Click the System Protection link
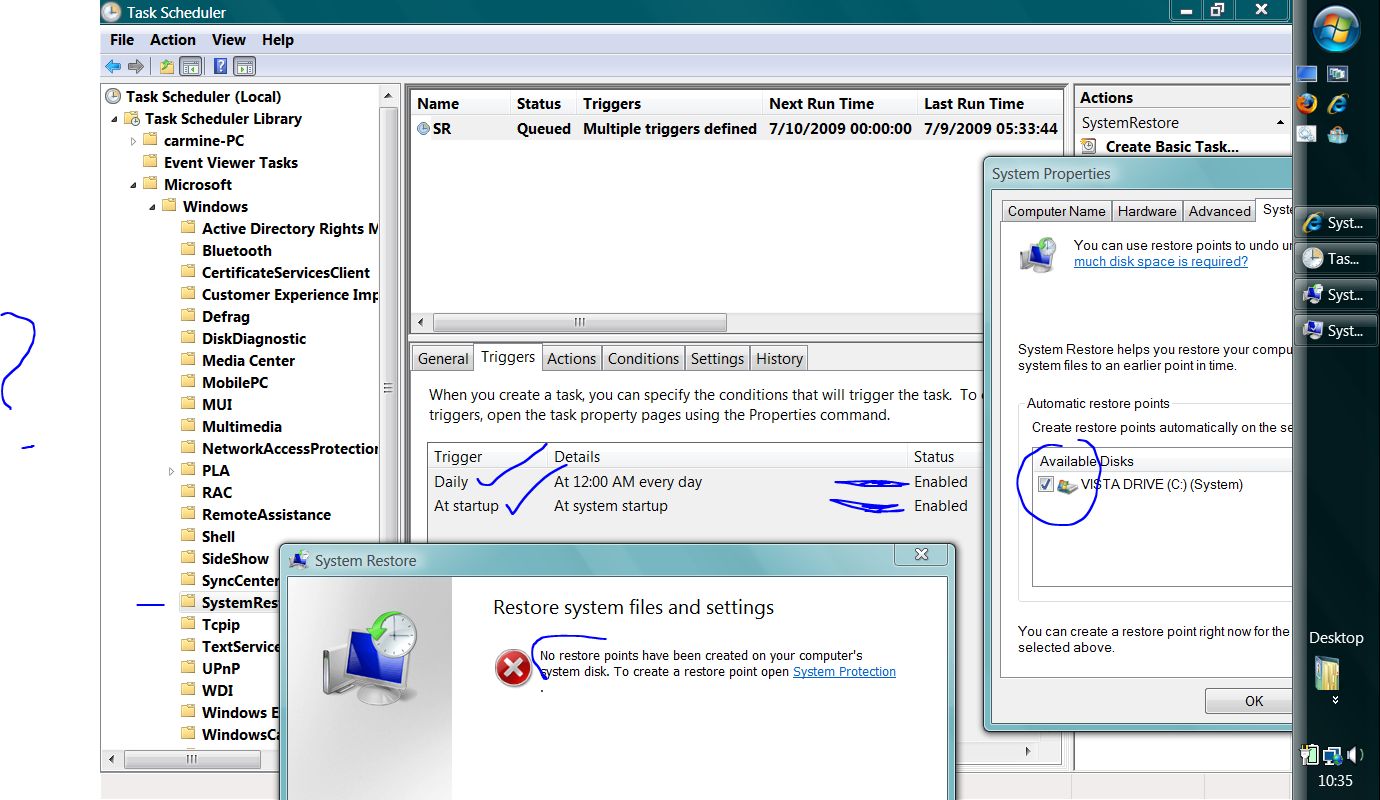Viewport: 1380px width, 800px height. click(844, 672)
